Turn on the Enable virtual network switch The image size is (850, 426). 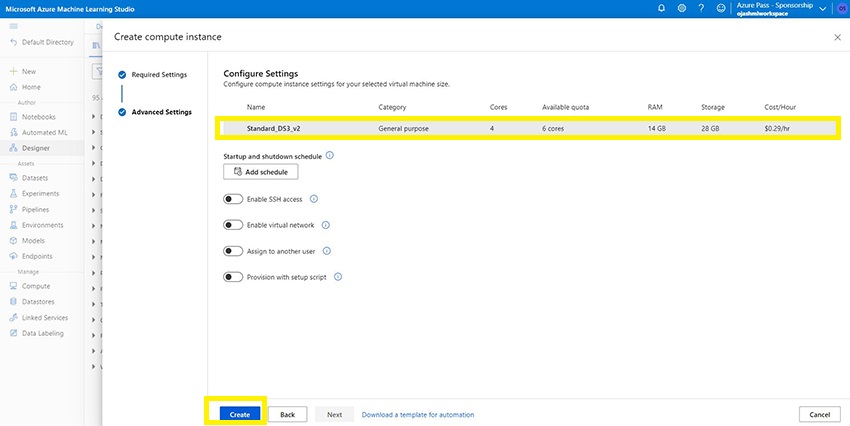(233, 225)
